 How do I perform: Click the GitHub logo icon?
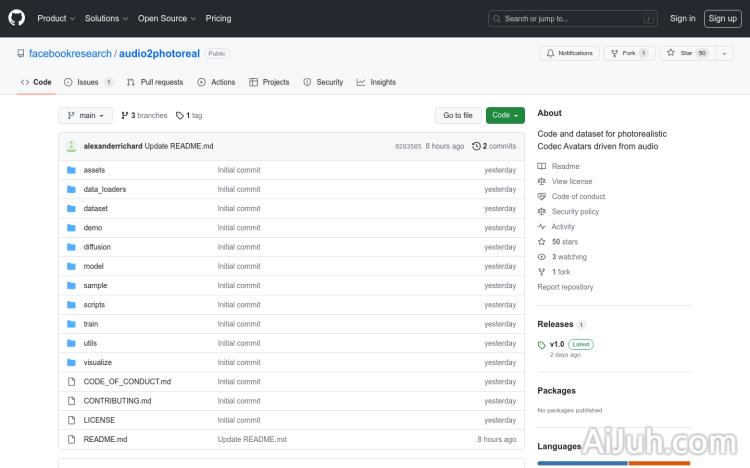(17, 18)
